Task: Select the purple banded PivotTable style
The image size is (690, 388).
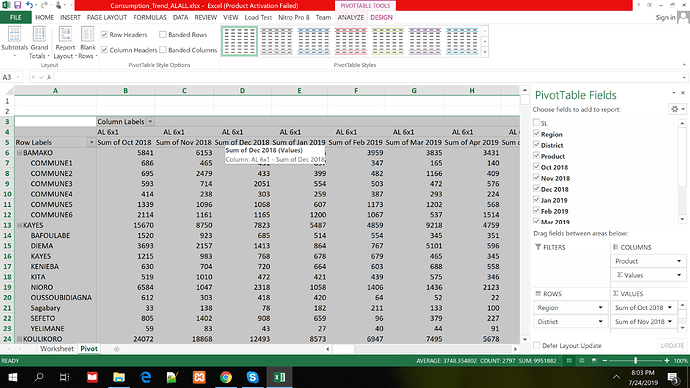Action: click(425, 41)
